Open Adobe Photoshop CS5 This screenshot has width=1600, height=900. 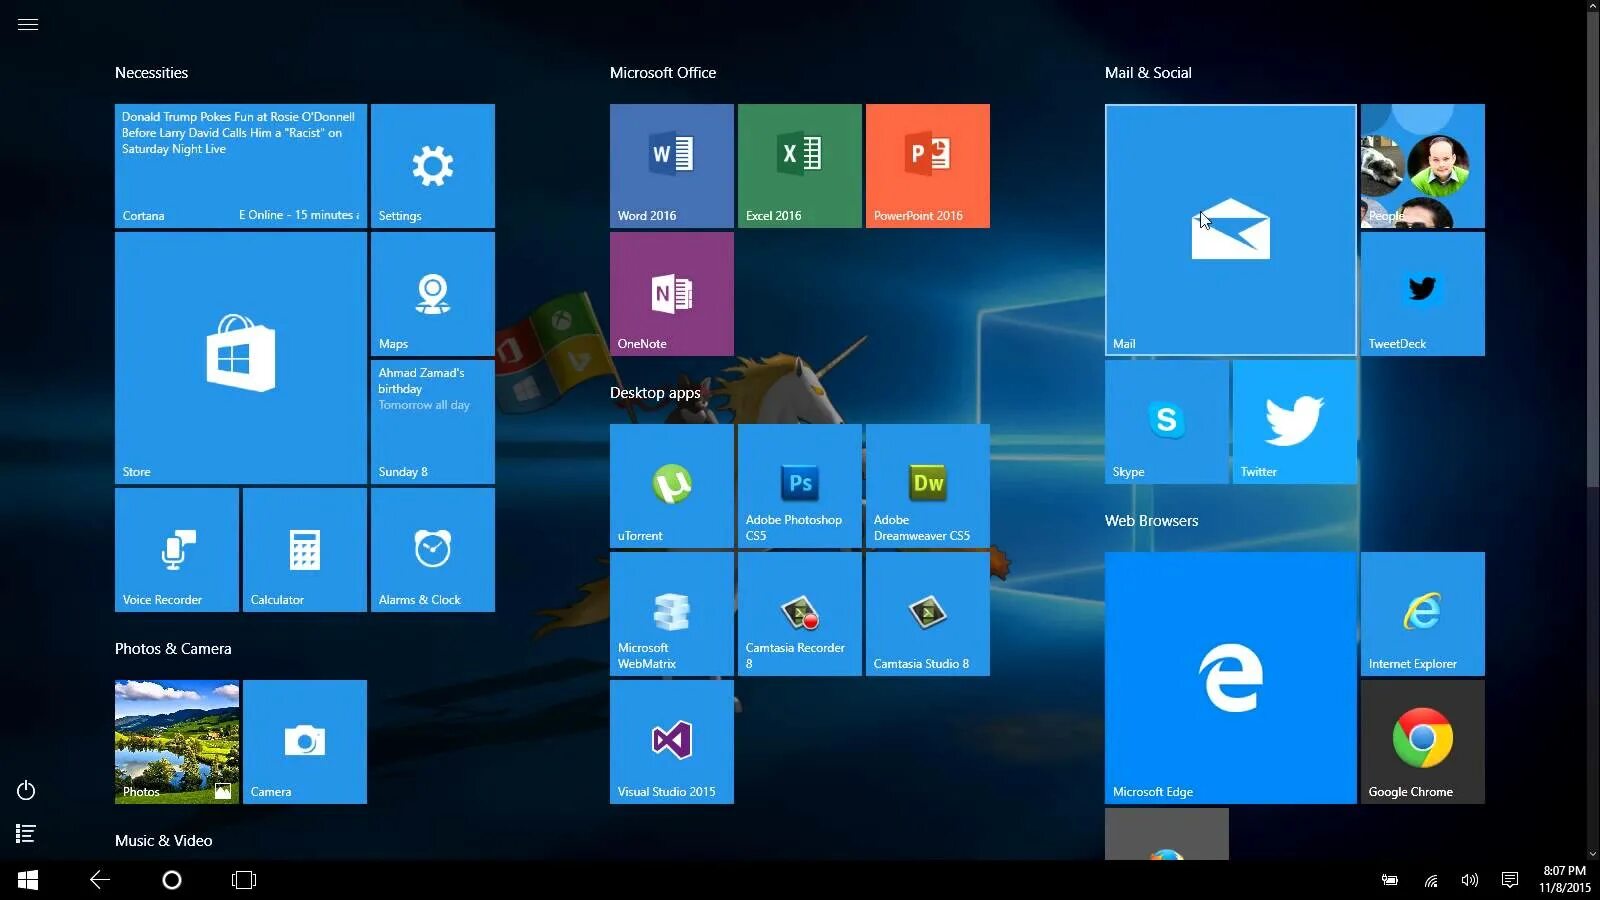click(800, 486)
